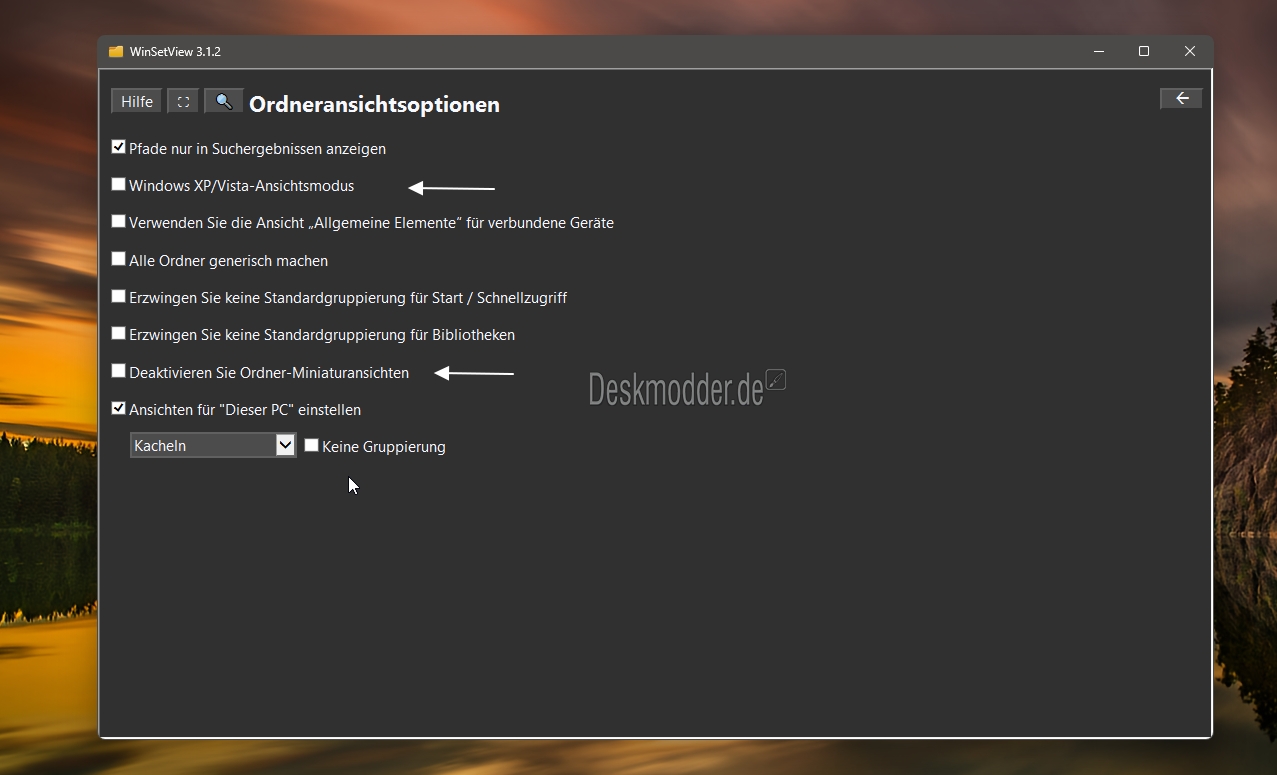The width and height of the screenshot is (1277, 775).
Task: Click the WinSetView 3.1.2 title text
Action: 175,52
